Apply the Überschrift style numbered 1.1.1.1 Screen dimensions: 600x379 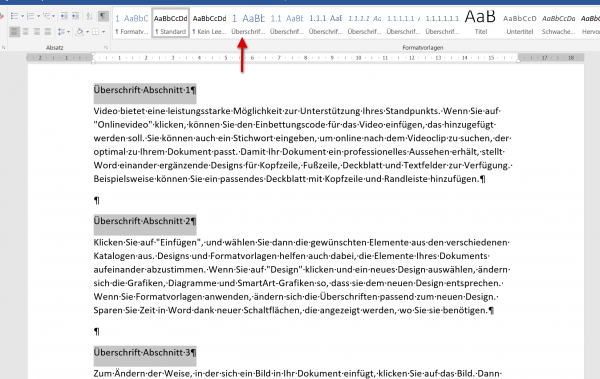point(365,24)
